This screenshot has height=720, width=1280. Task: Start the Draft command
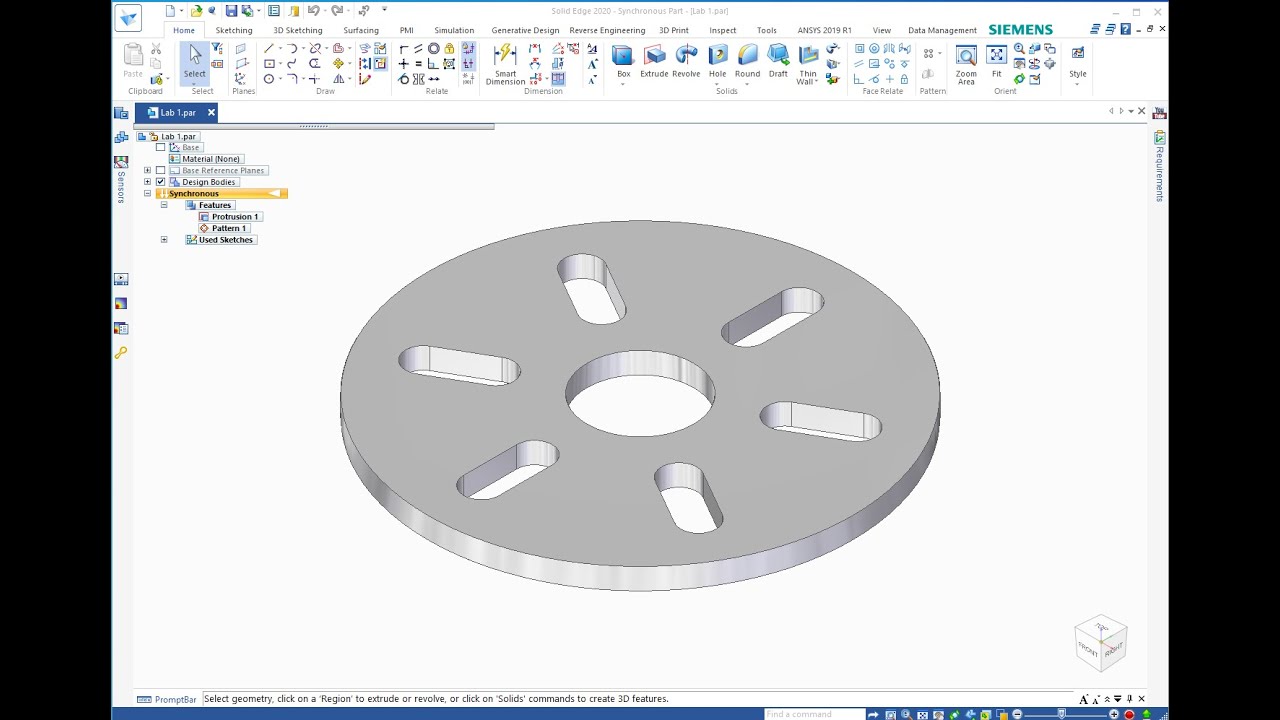click(778, 60)
